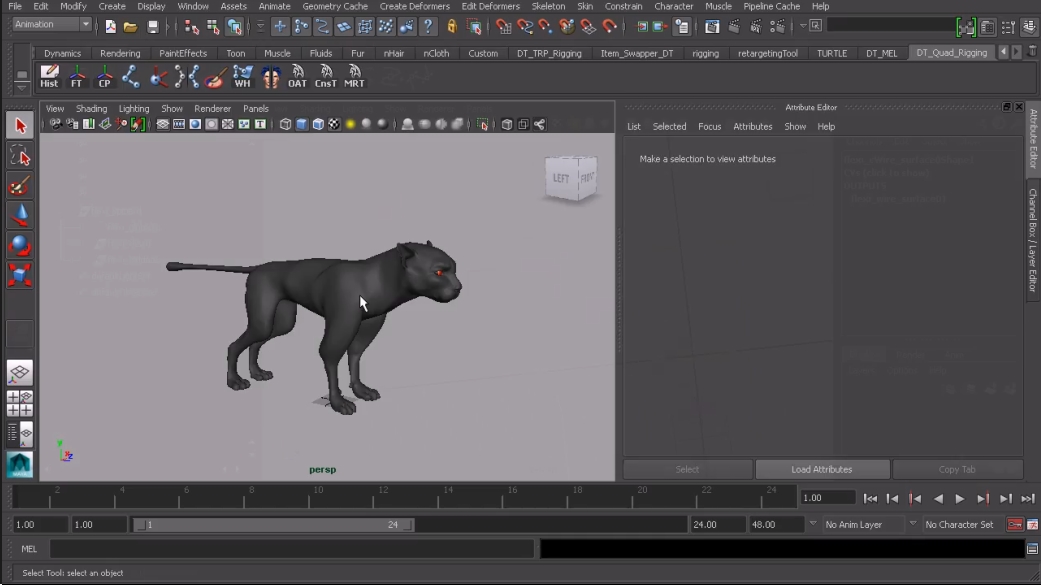
Task: Click the Copy Tab button
Action: tap(957, 469)
